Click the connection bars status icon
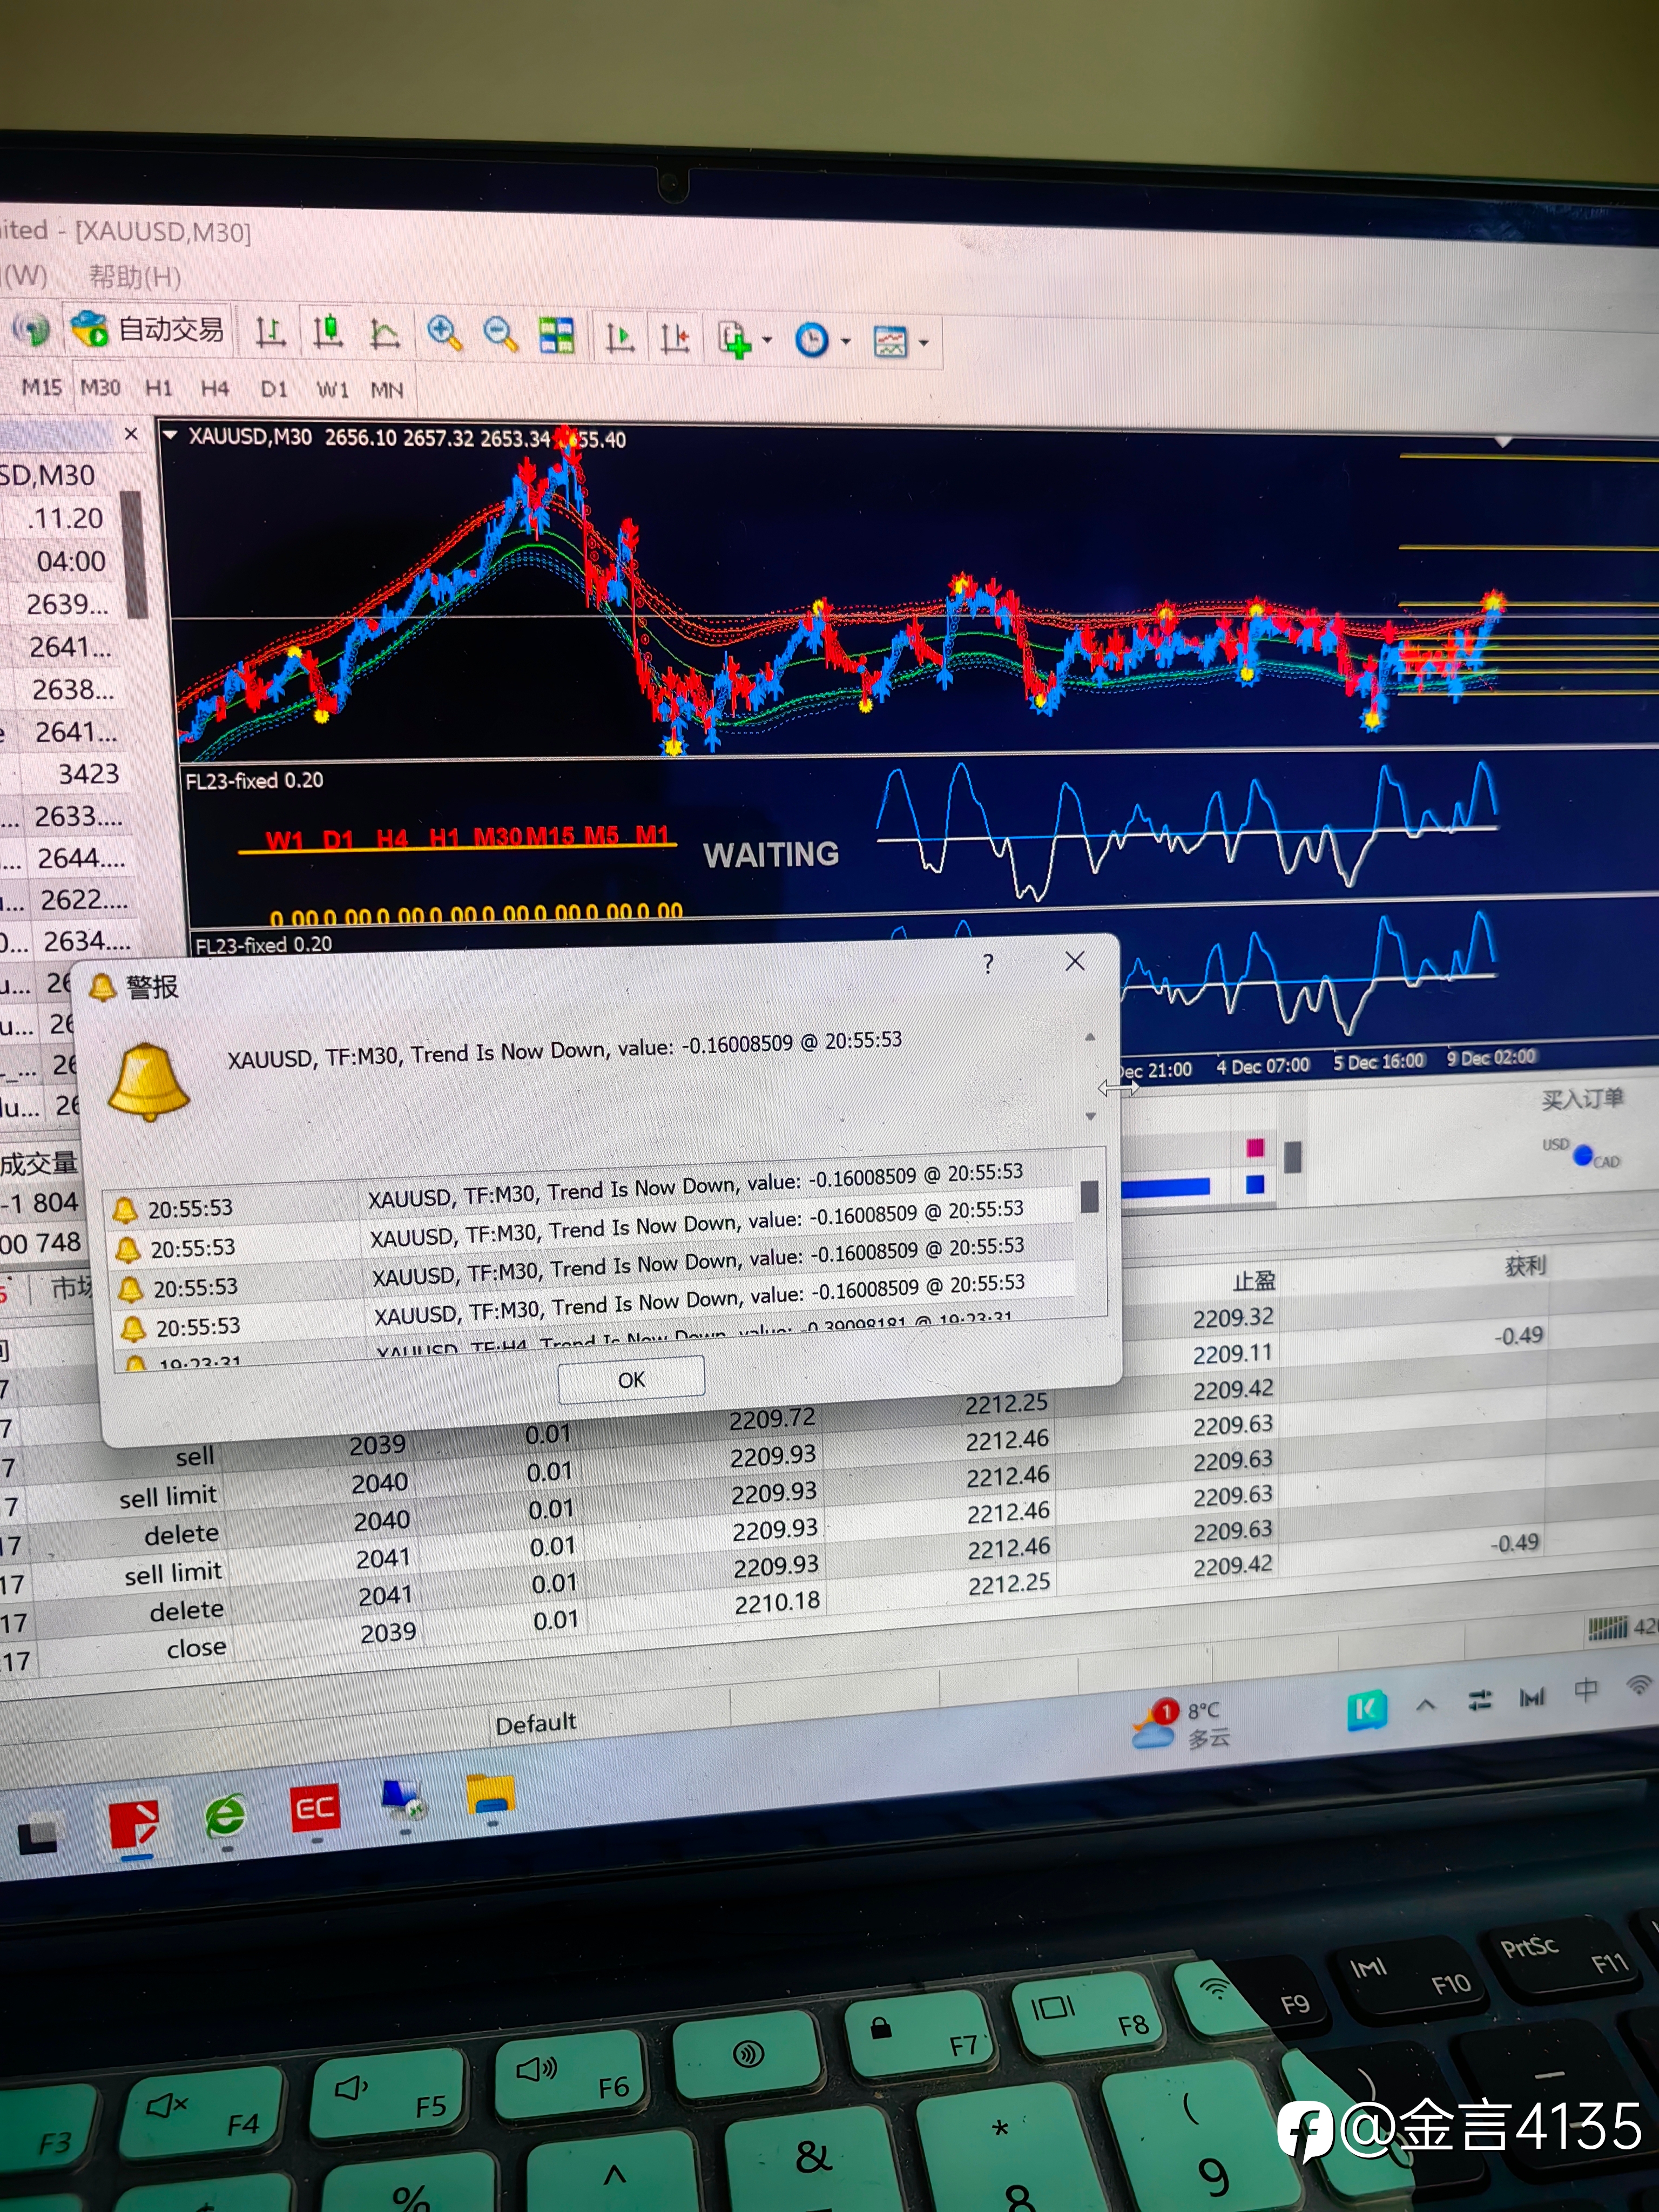Screen dimensions: 1659x2212 [1608, 1628]
